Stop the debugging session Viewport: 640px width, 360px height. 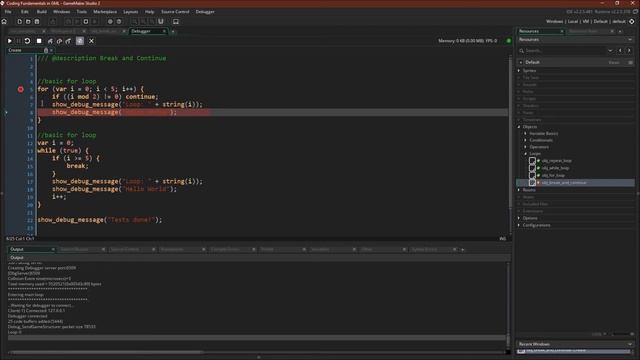point(39,41)
